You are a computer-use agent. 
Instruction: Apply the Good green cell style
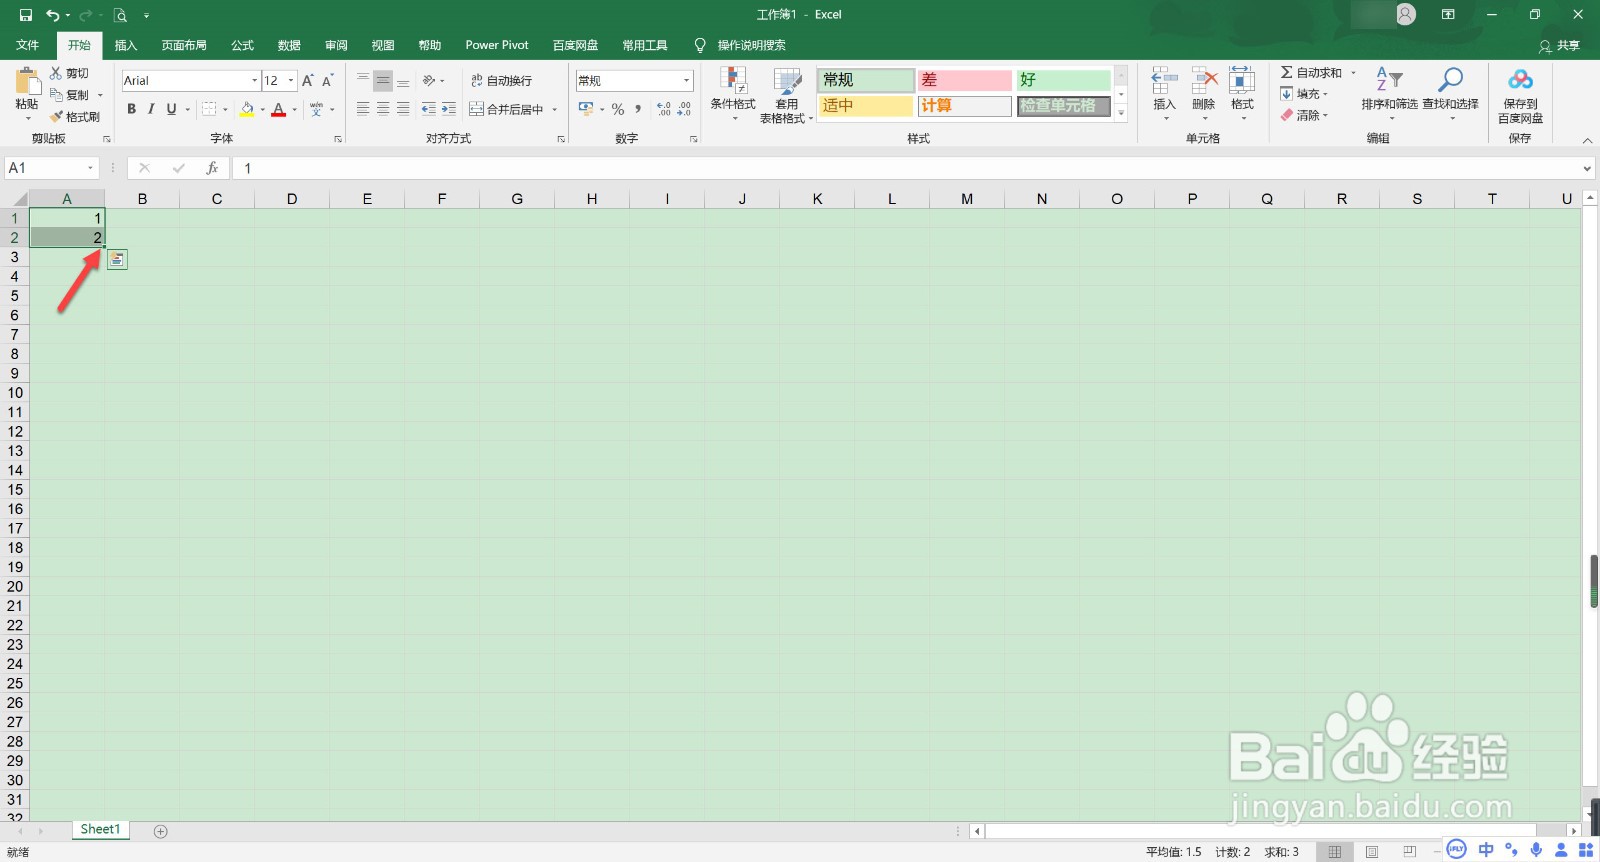coord(1064,80)
